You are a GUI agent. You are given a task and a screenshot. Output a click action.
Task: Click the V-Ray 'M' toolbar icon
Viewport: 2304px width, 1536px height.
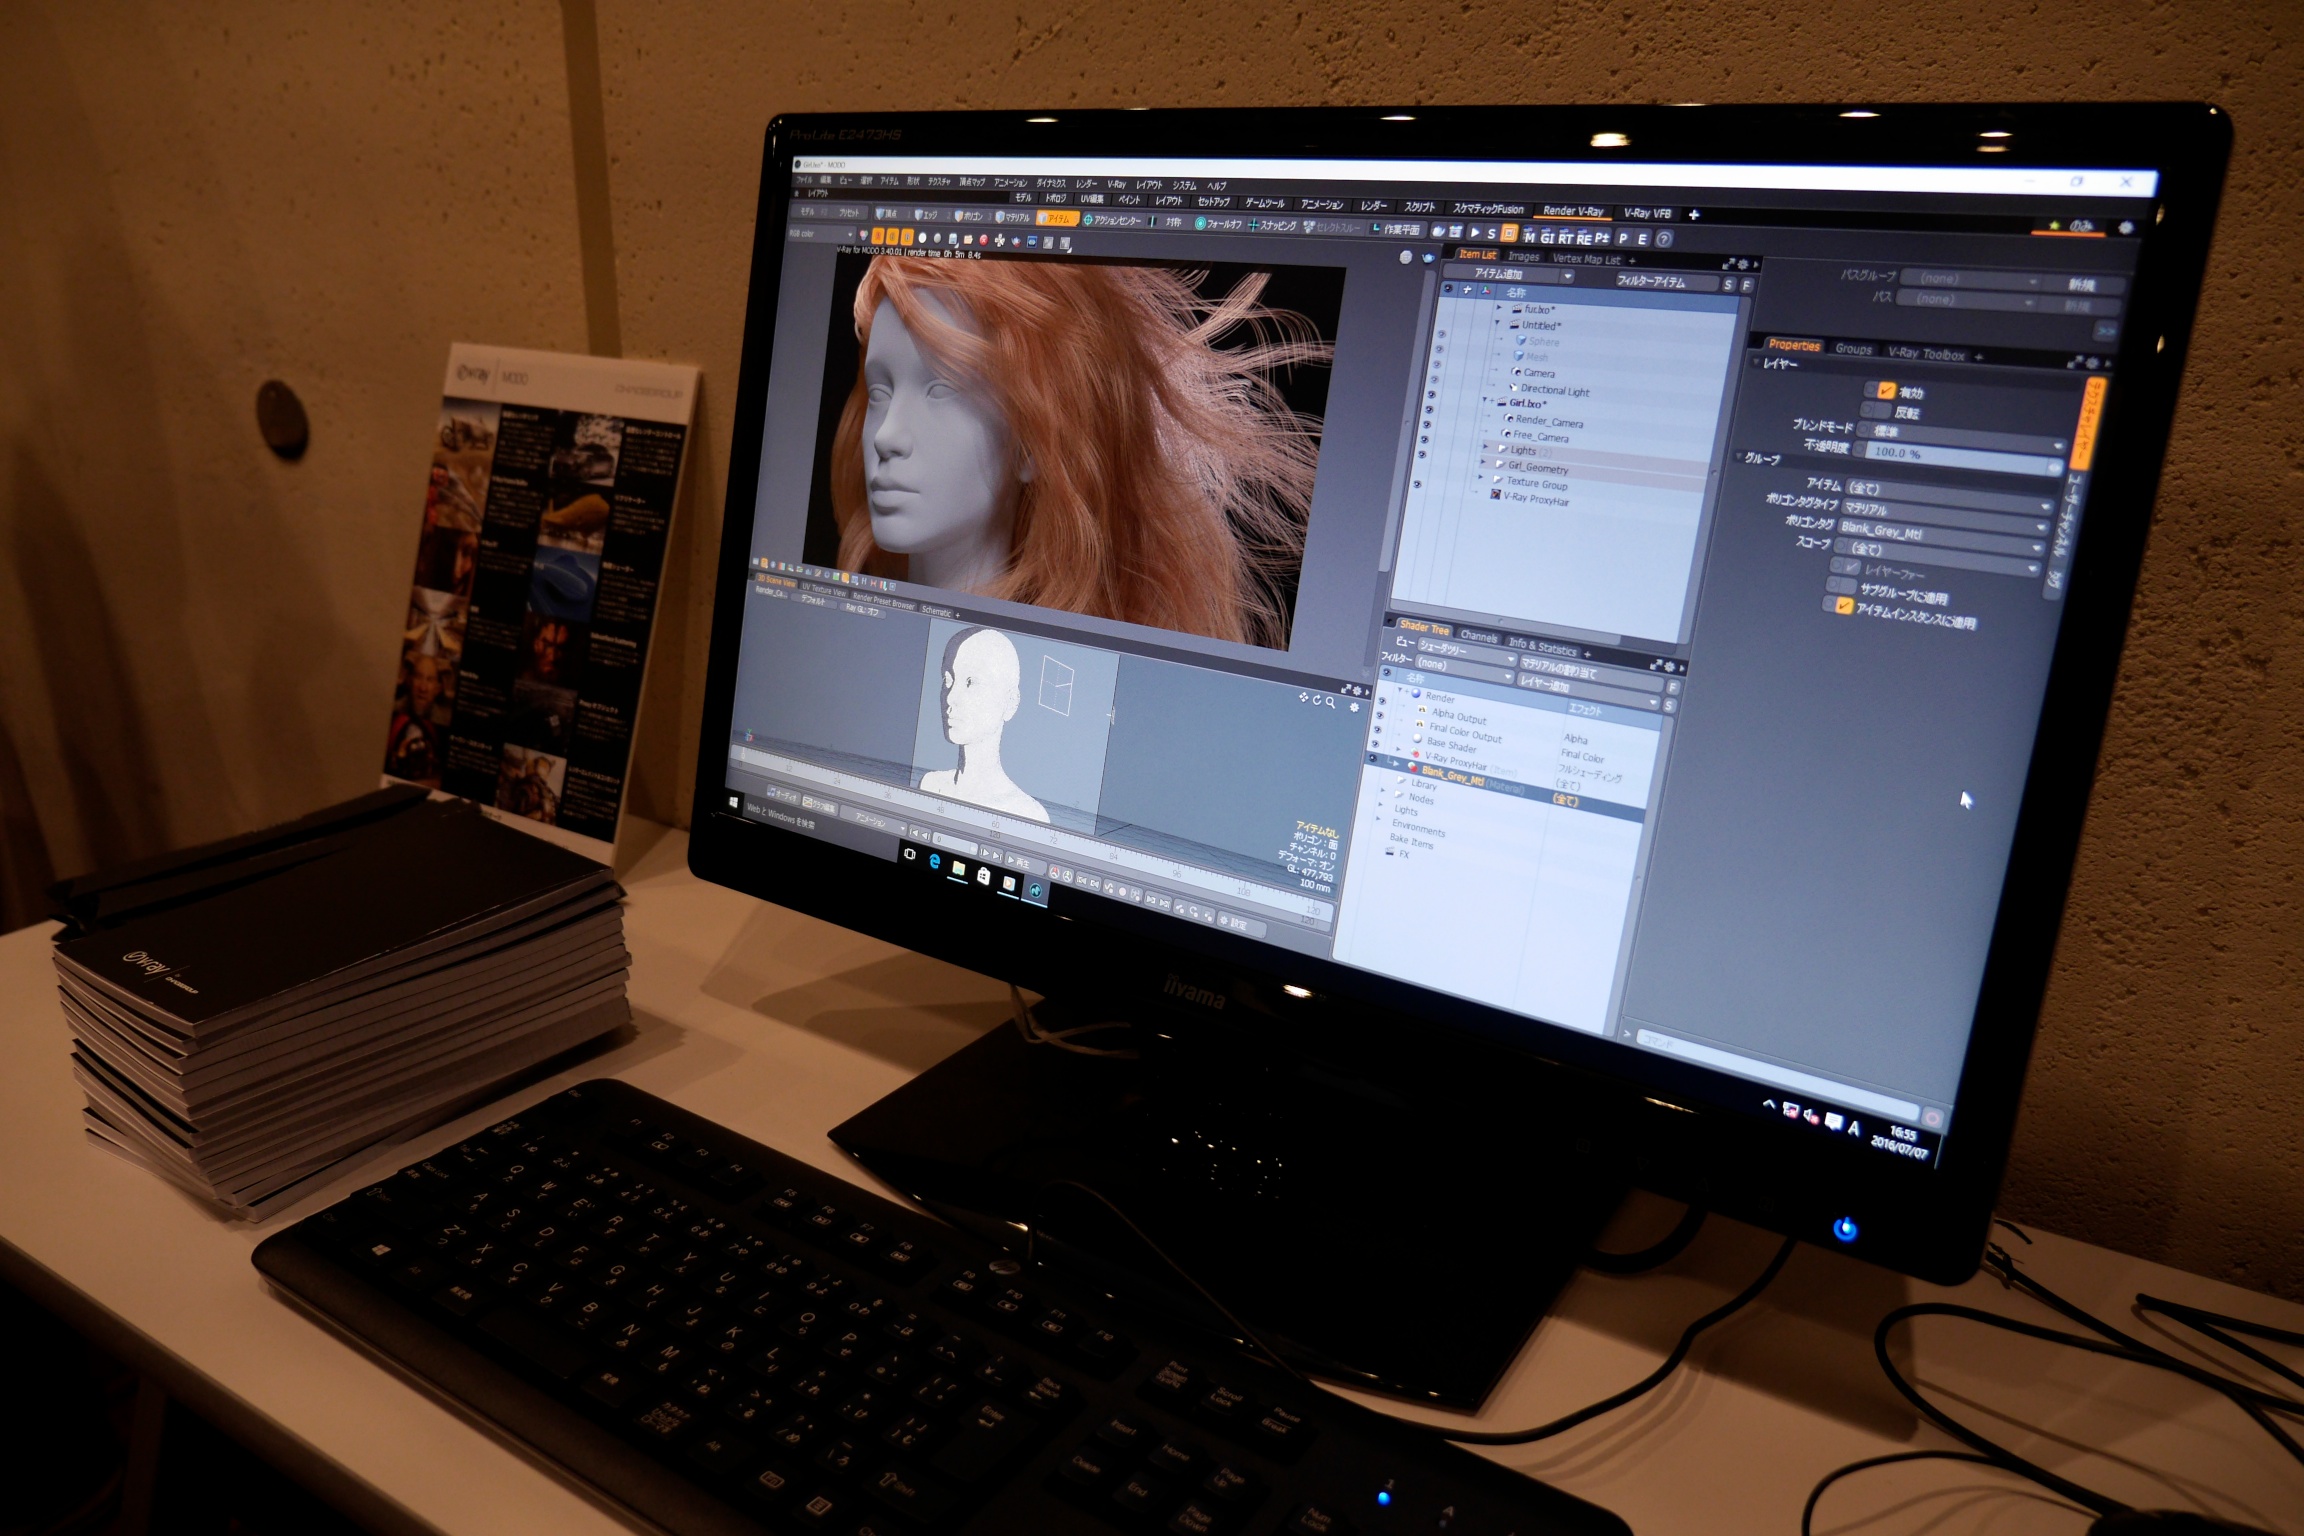point(1529,237)
